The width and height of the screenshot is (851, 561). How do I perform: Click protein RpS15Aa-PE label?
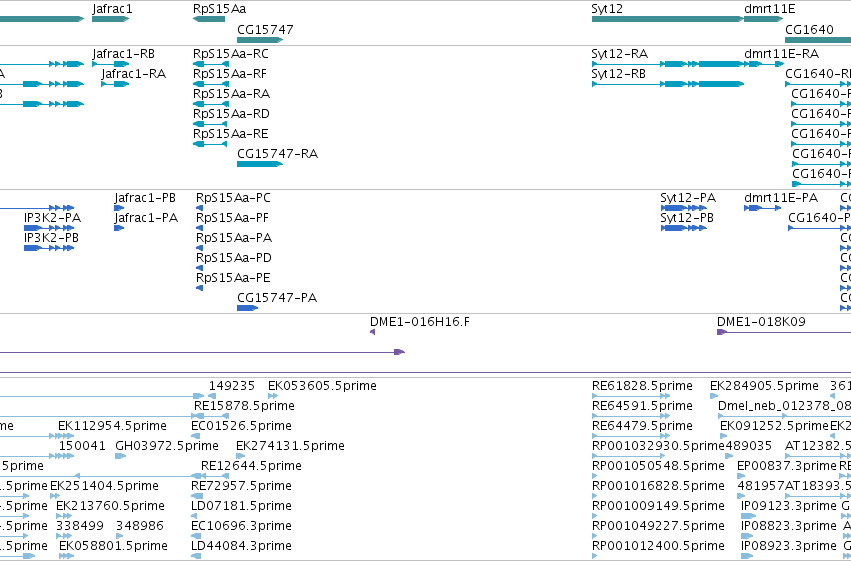pyautogui.click(x=233, y=278)
